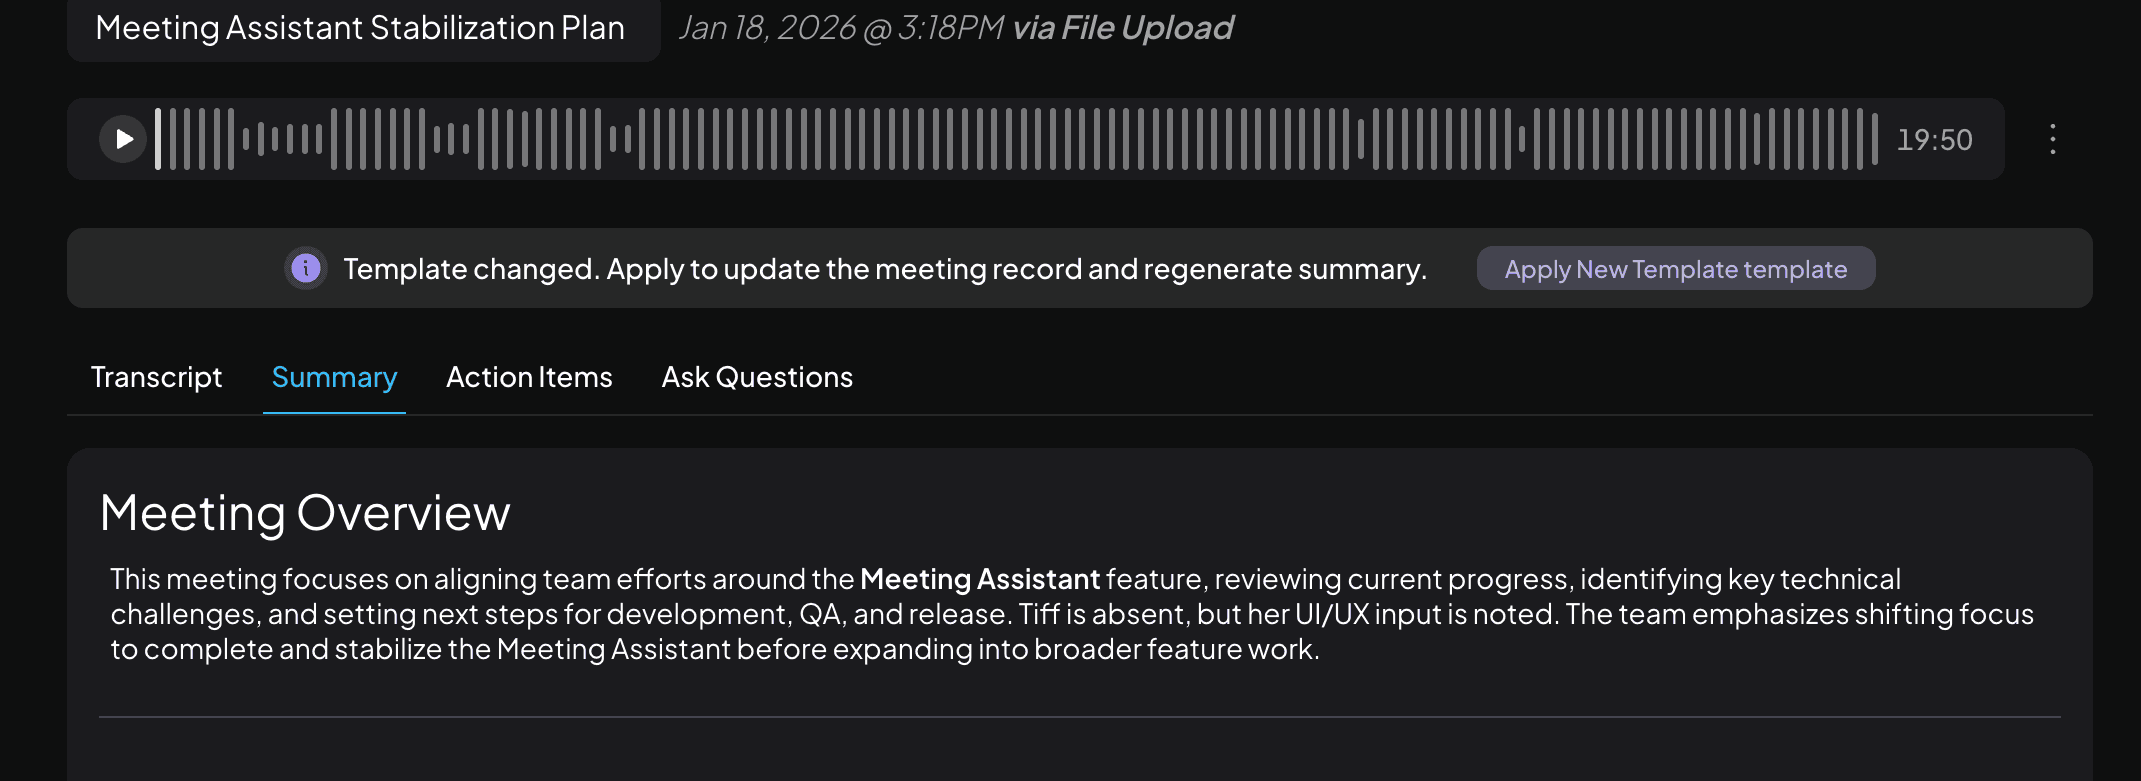
Task: Play the meeting audio recording
Action: click(123, 139)
